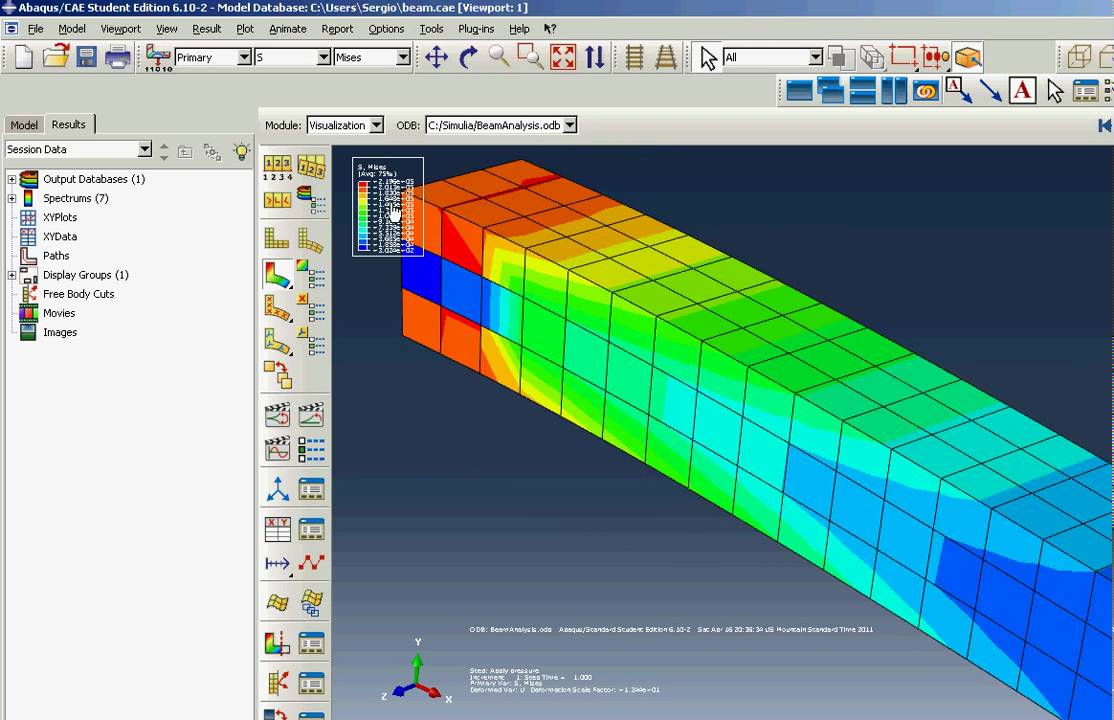
Task: Open the Mises invariant dropdown
Action: (372, 57)
